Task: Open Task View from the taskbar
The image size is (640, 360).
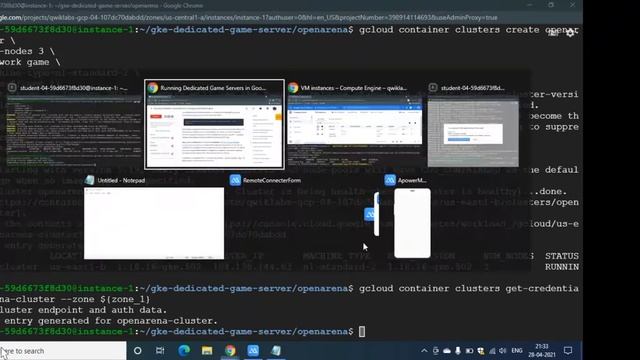Action: [x=160, y=350]
